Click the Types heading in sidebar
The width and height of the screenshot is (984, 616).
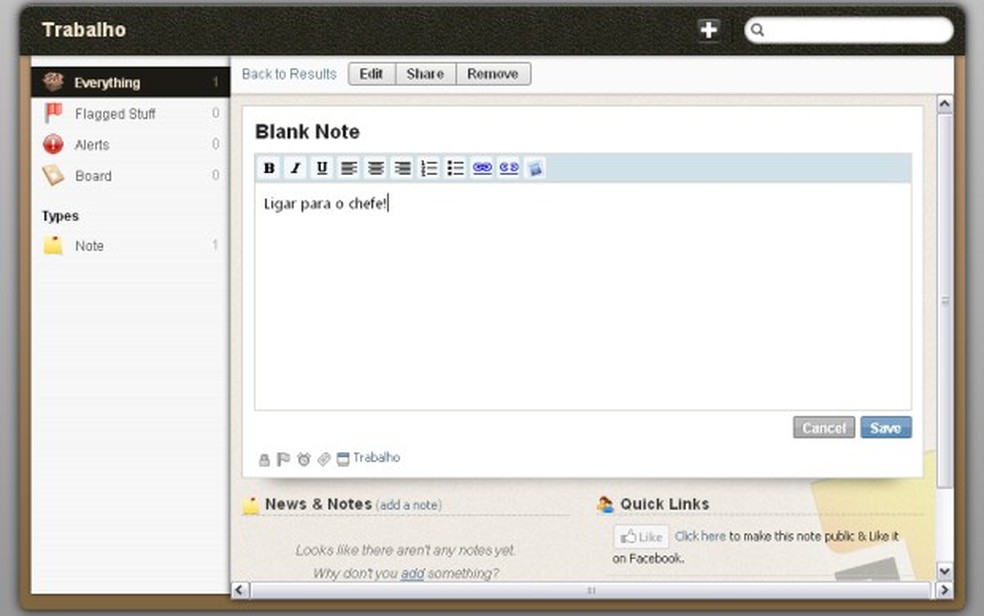(60, 216)
